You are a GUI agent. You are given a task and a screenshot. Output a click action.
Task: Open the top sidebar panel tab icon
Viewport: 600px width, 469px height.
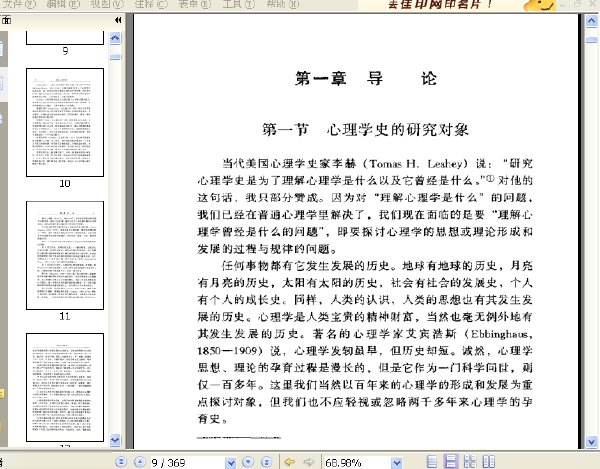tap(2, 48)
